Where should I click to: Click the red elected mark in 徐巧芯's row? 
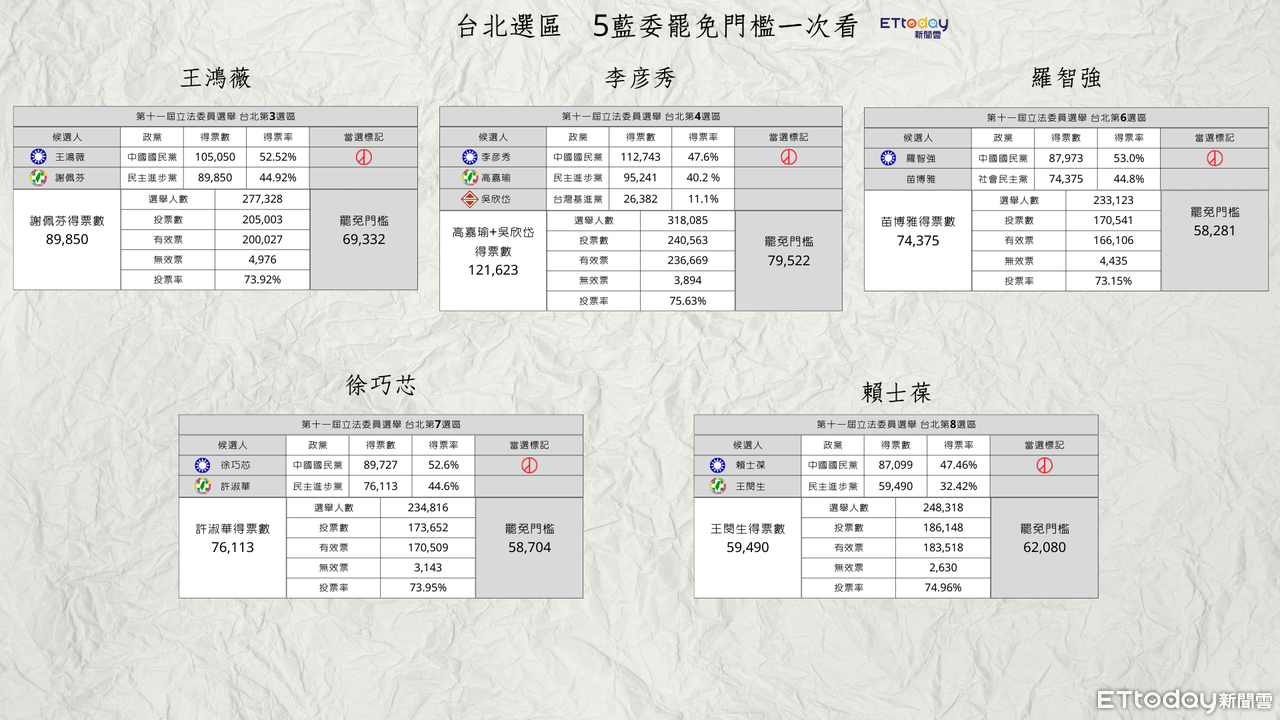click(530, 465)
